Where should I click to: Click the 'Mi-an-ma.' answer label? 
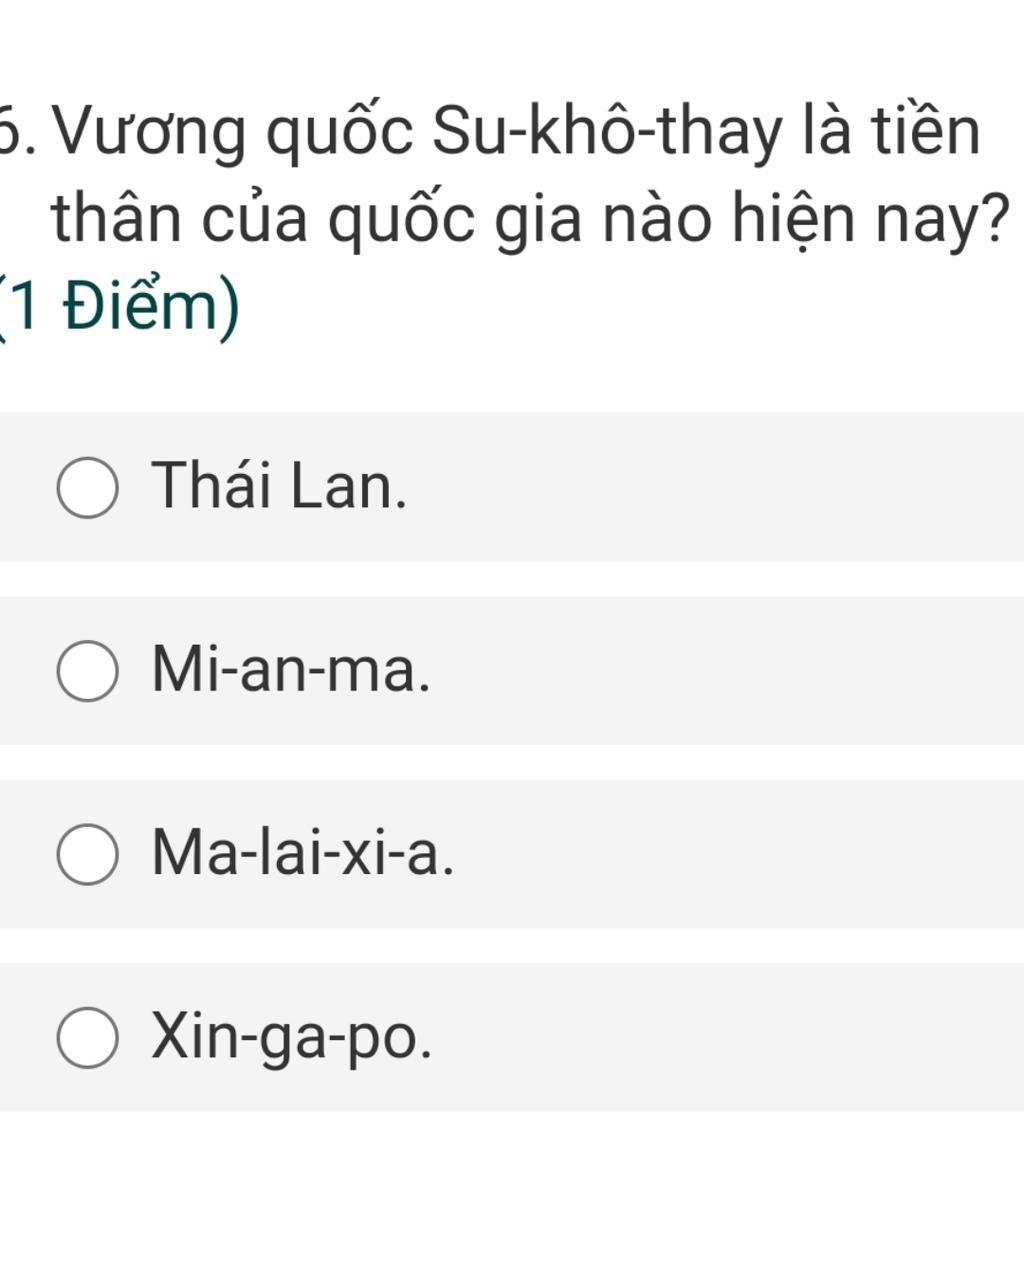click(292, 669)
